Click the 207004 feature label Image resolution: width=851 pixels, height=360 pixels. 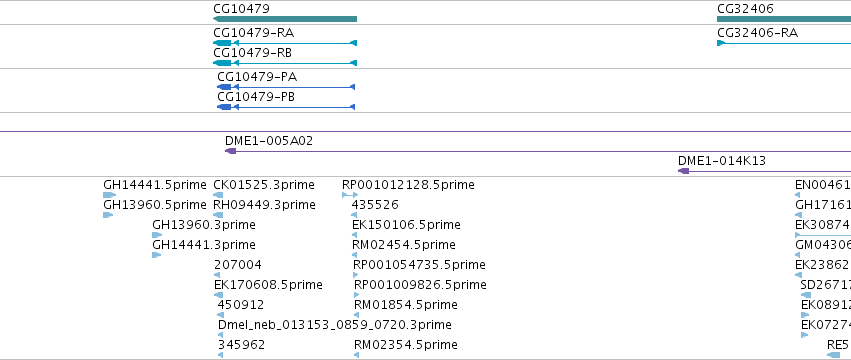coord(238,265)
